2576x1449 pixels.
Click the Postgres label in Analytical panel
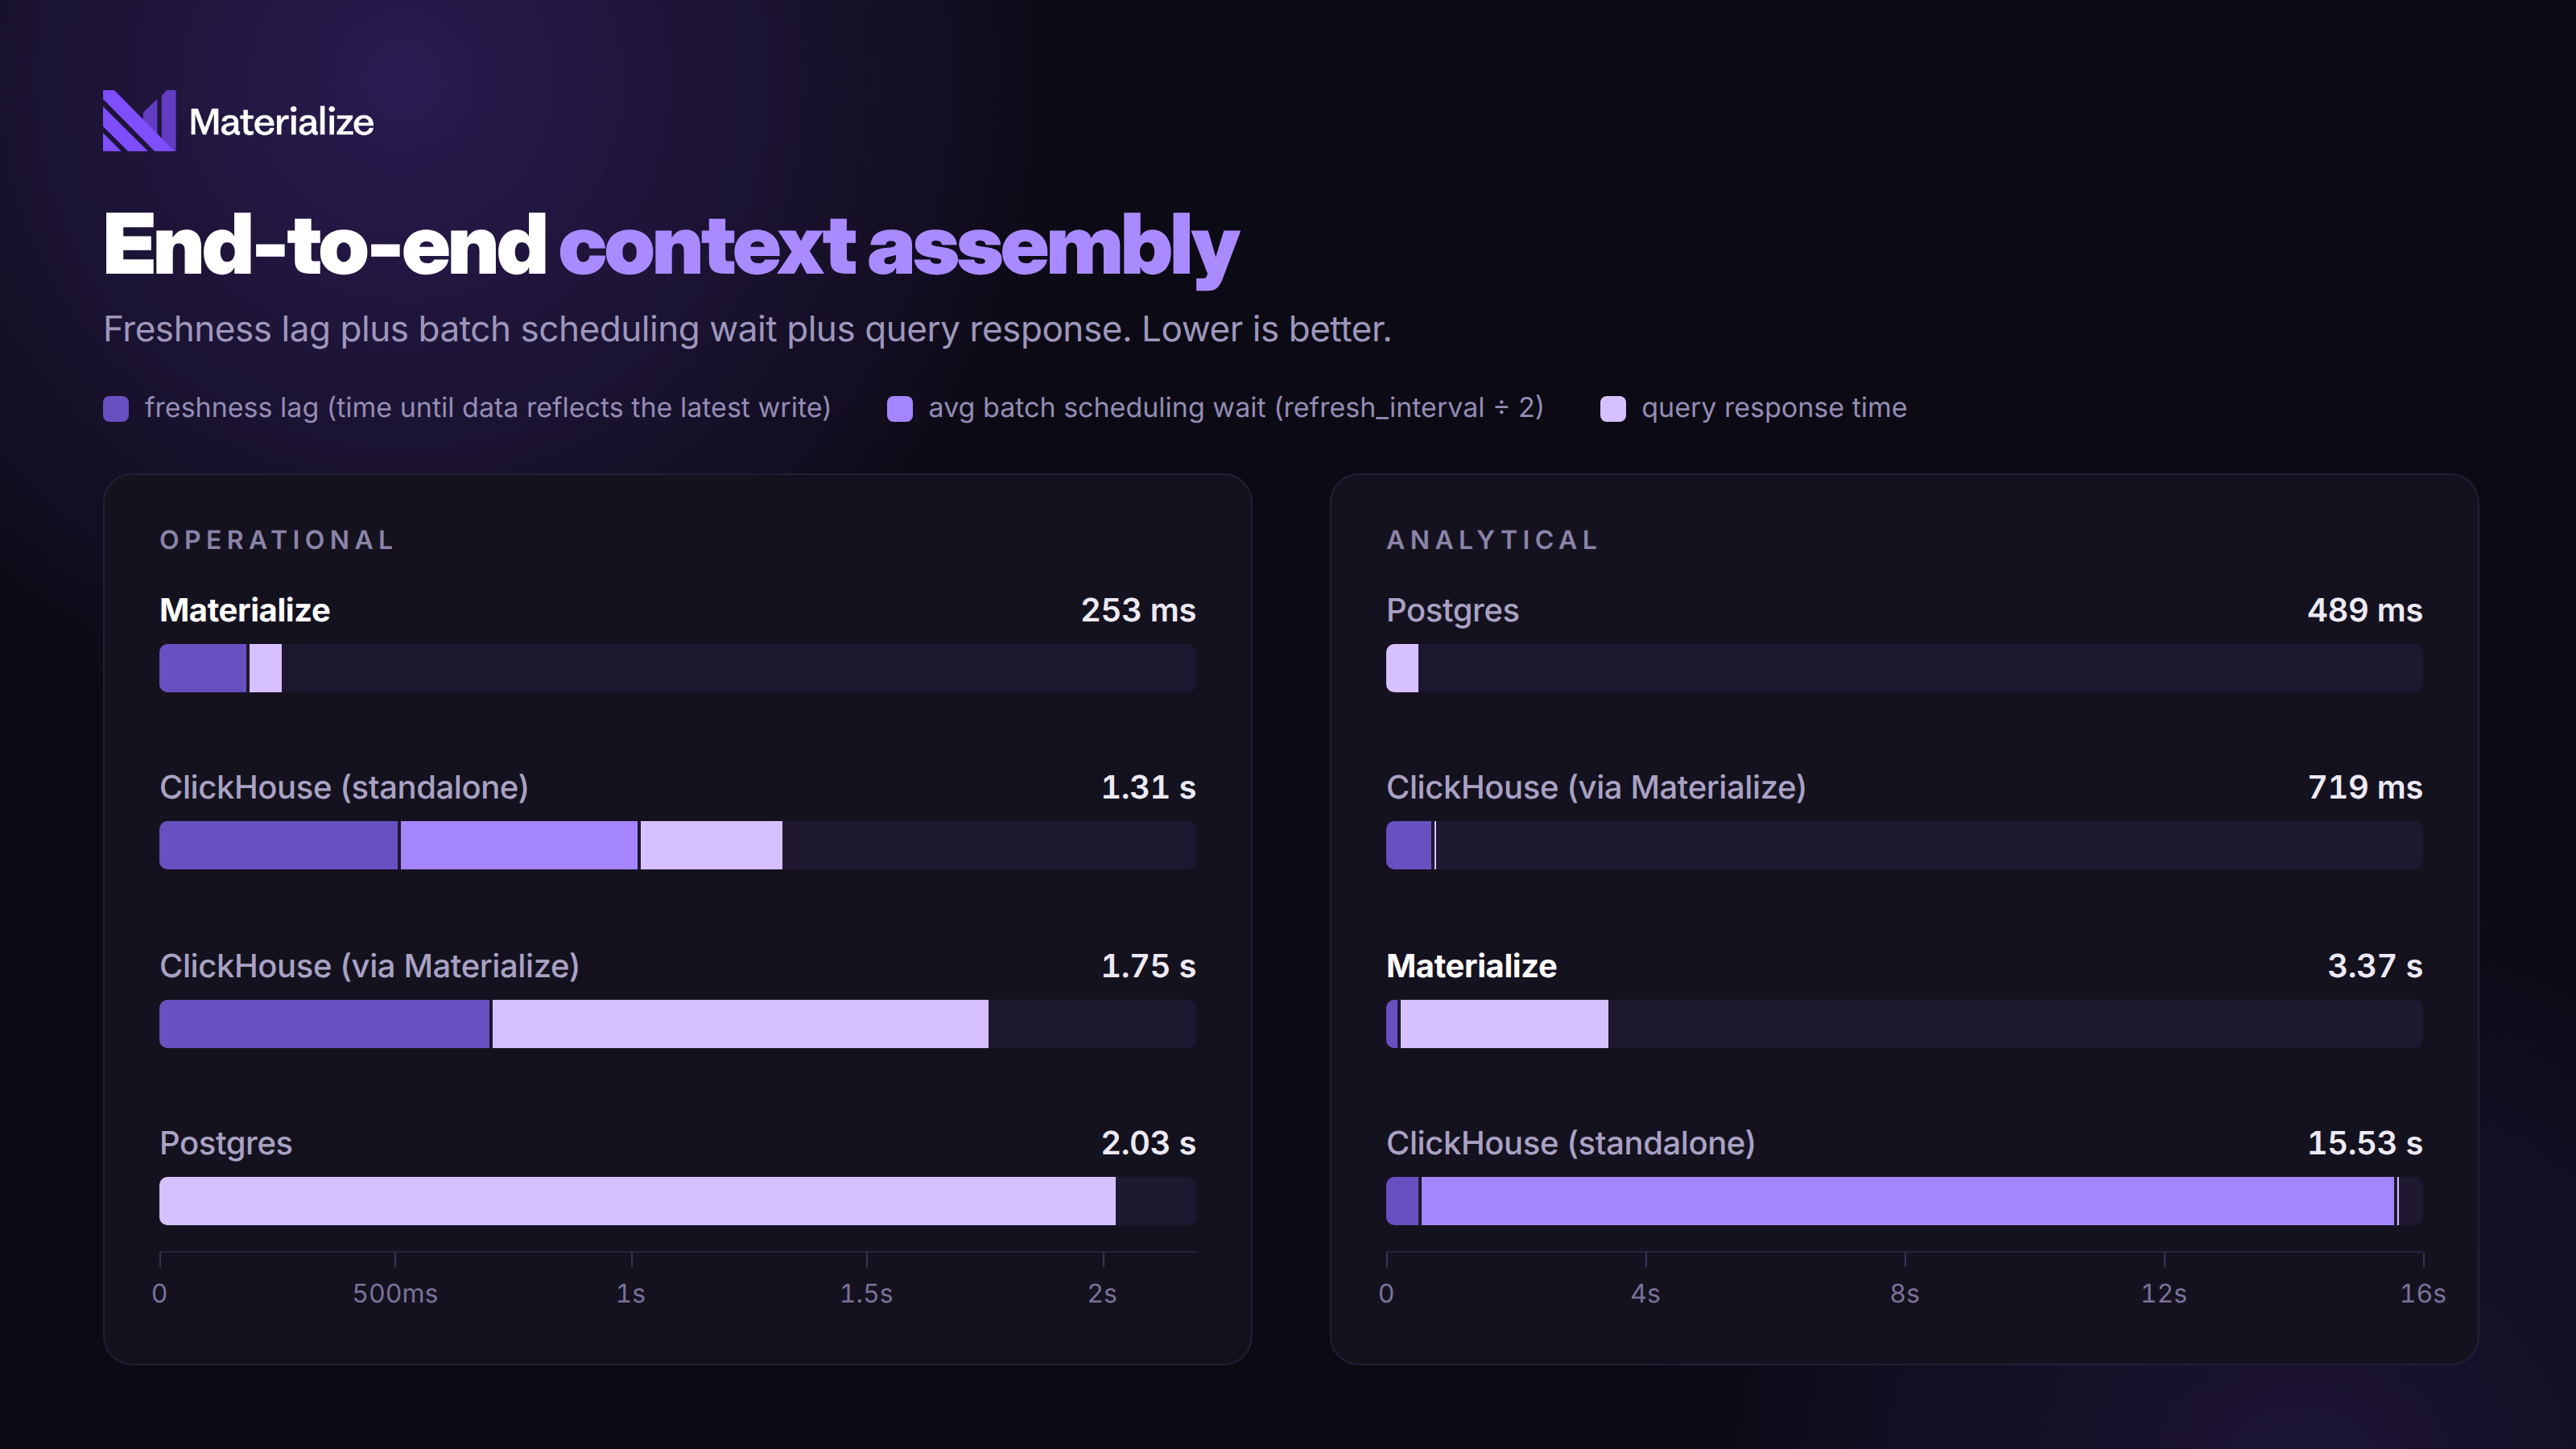[1453, 611]
